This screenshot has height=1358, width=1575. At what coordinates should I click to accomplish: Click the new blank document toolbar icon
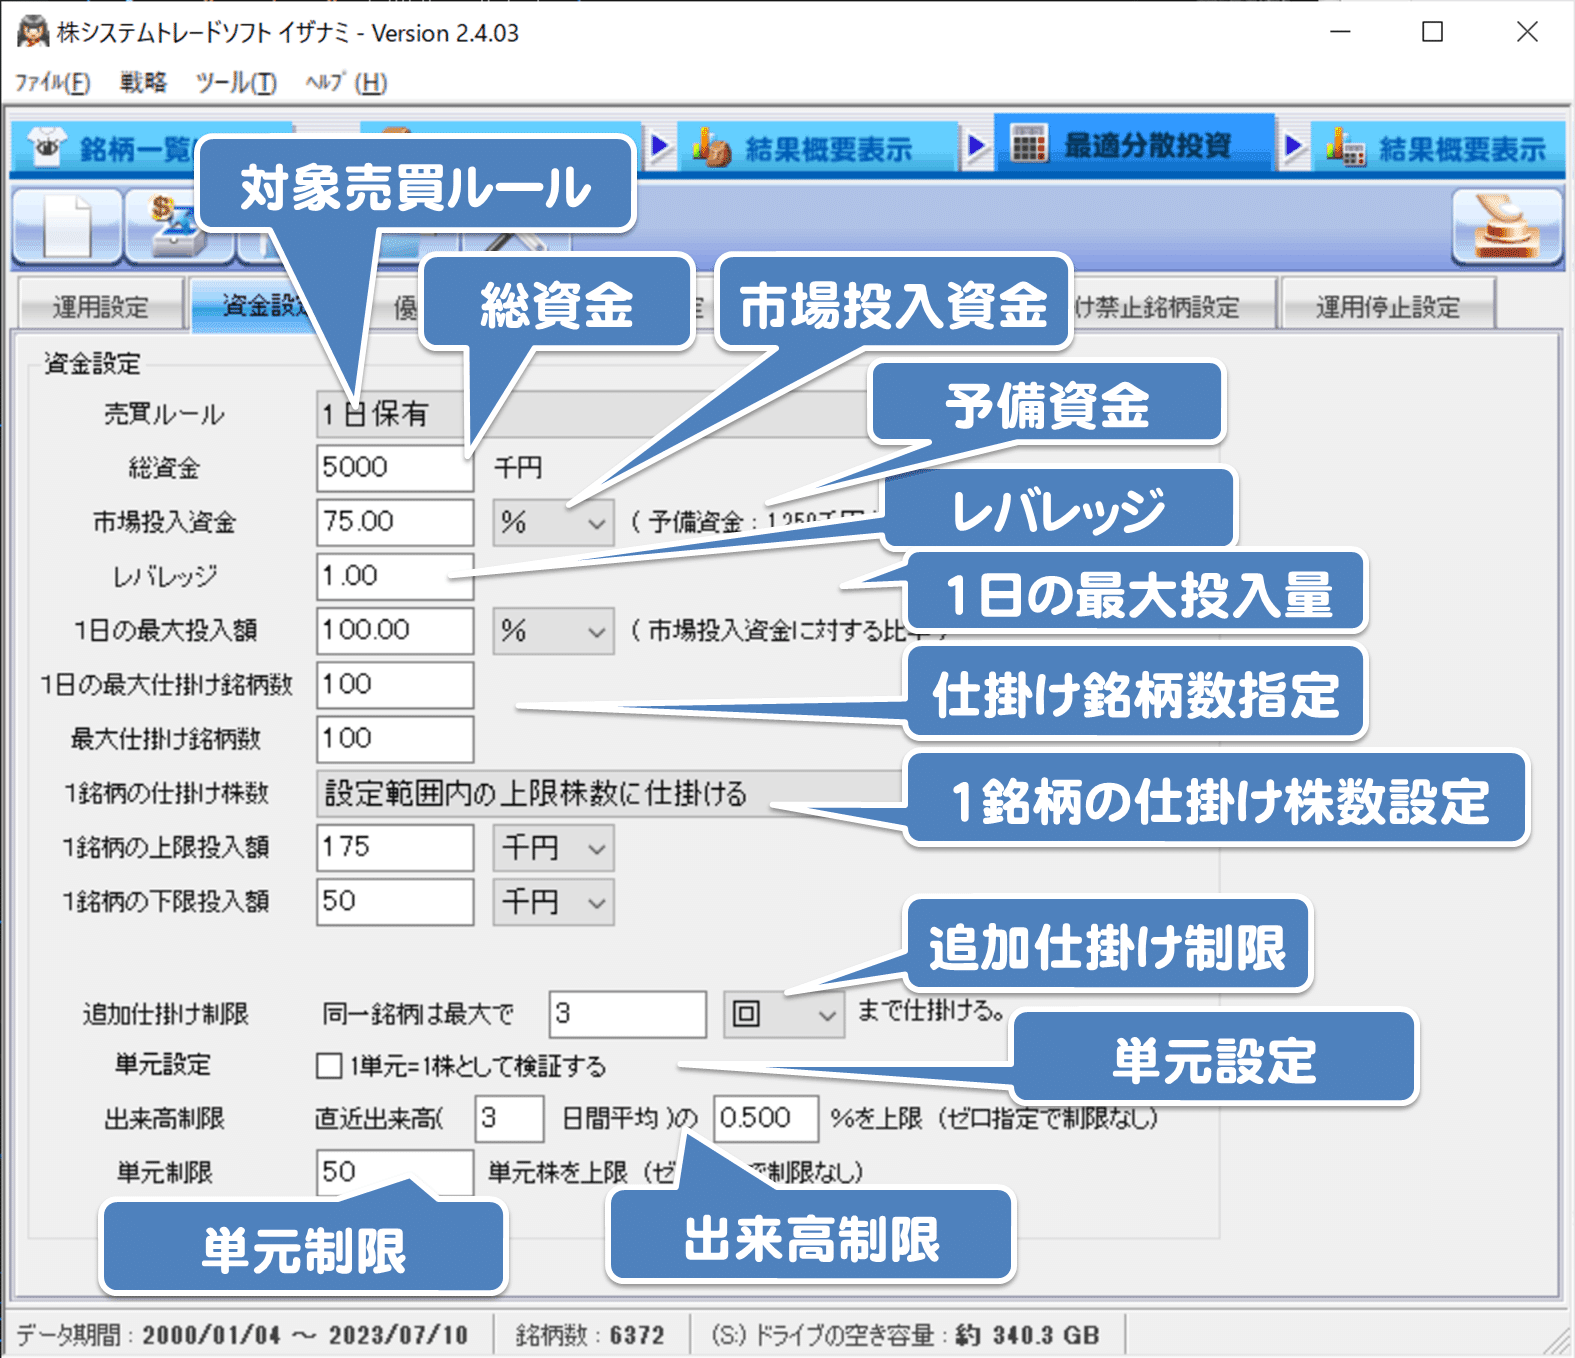(x=67, y=227)
